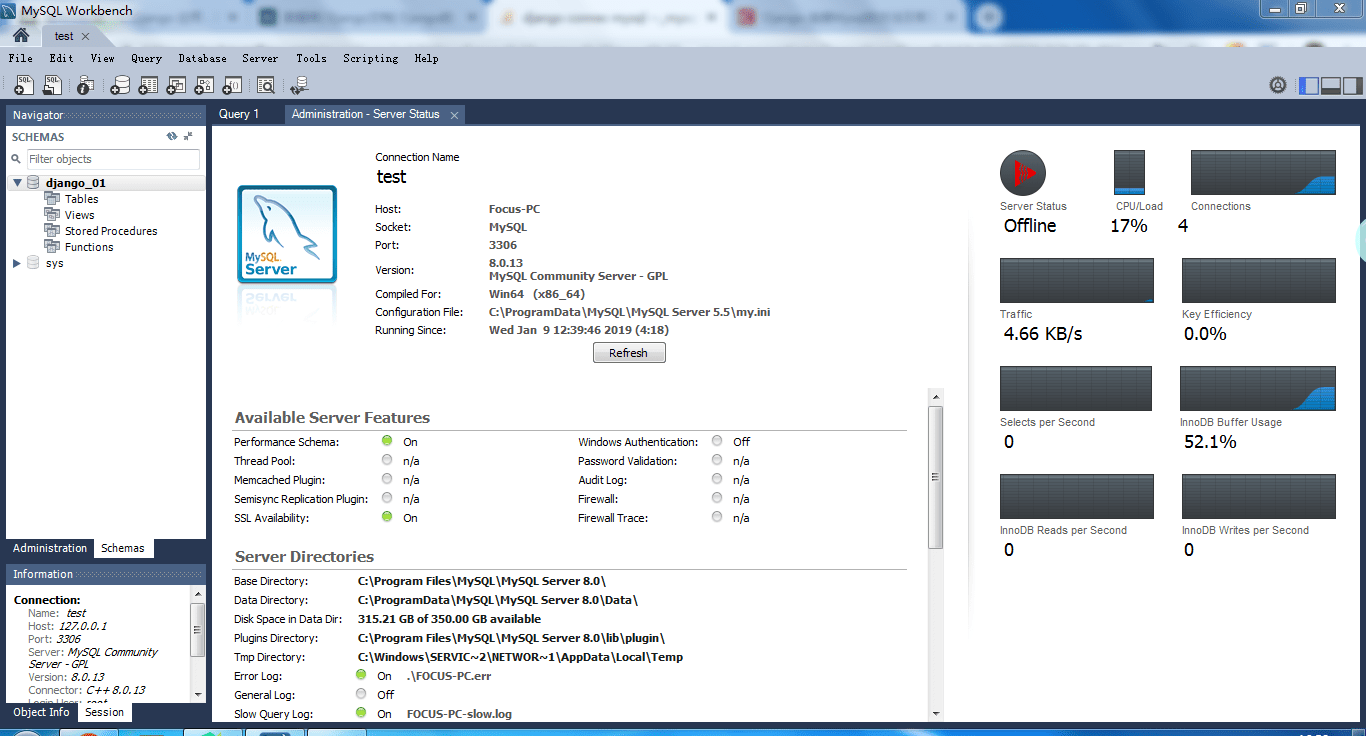Screen dimensions: 1366x736
Task: Click the Stored Procedures folder icon
Action: [x=52, y=231]
